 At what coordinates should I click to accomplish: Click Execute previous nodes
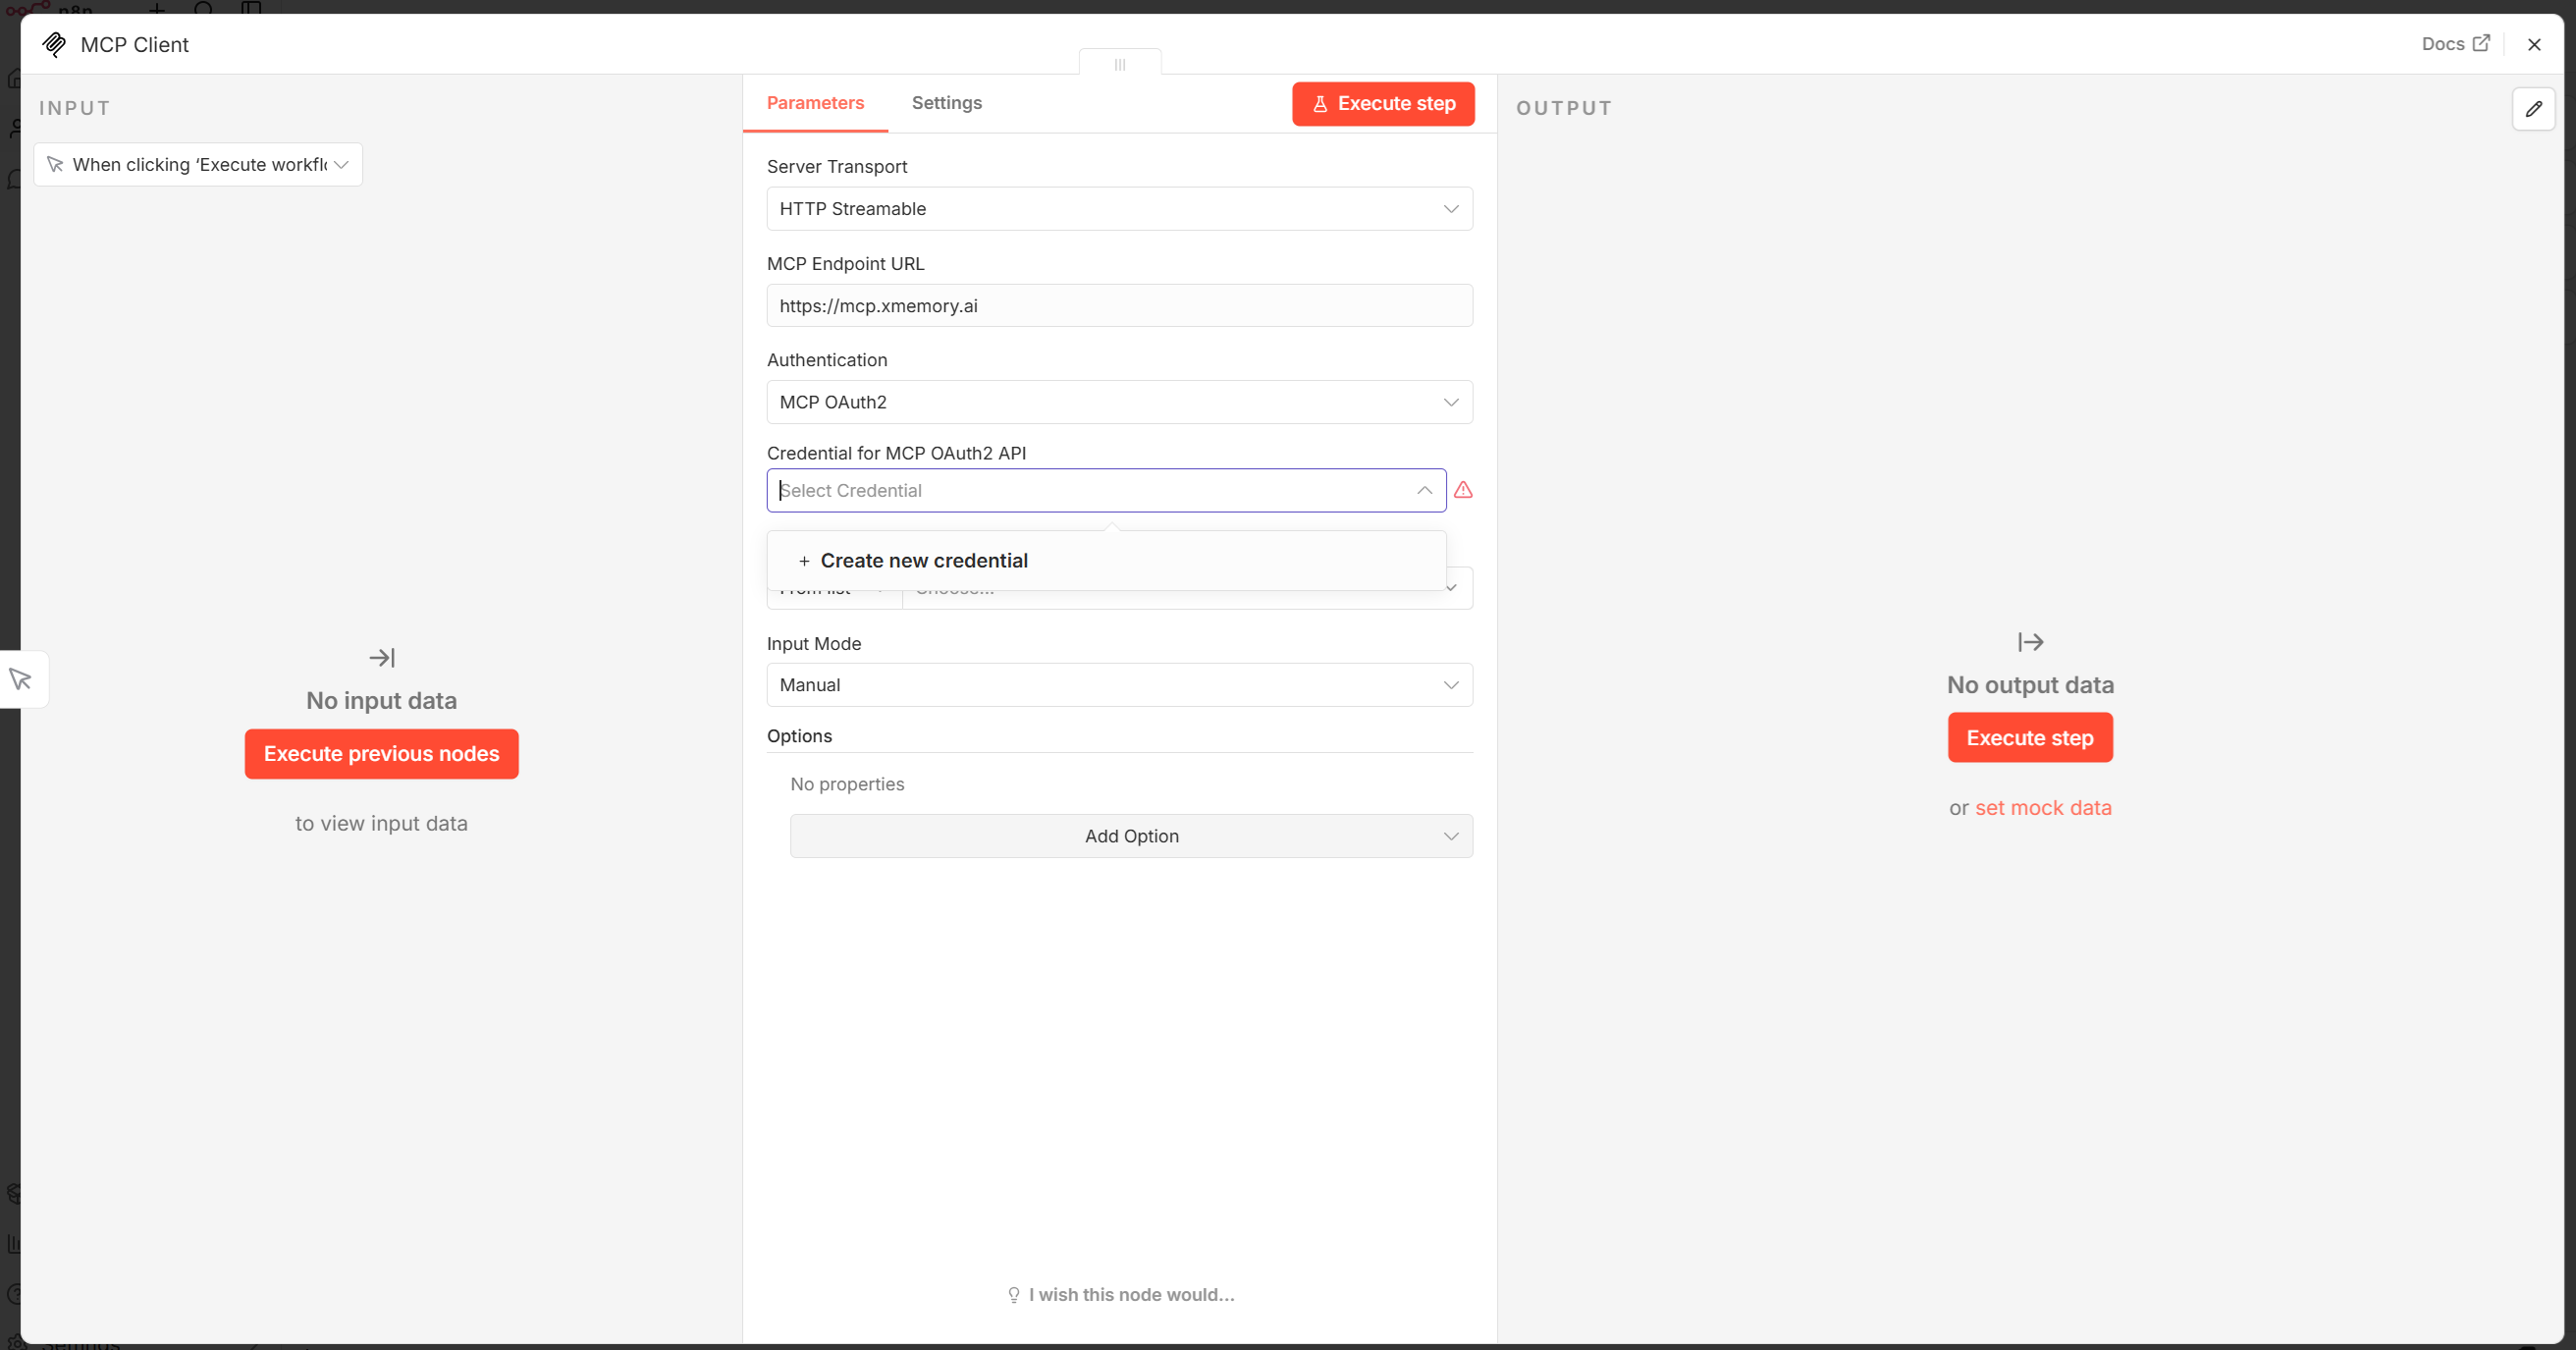coord(381,754)
